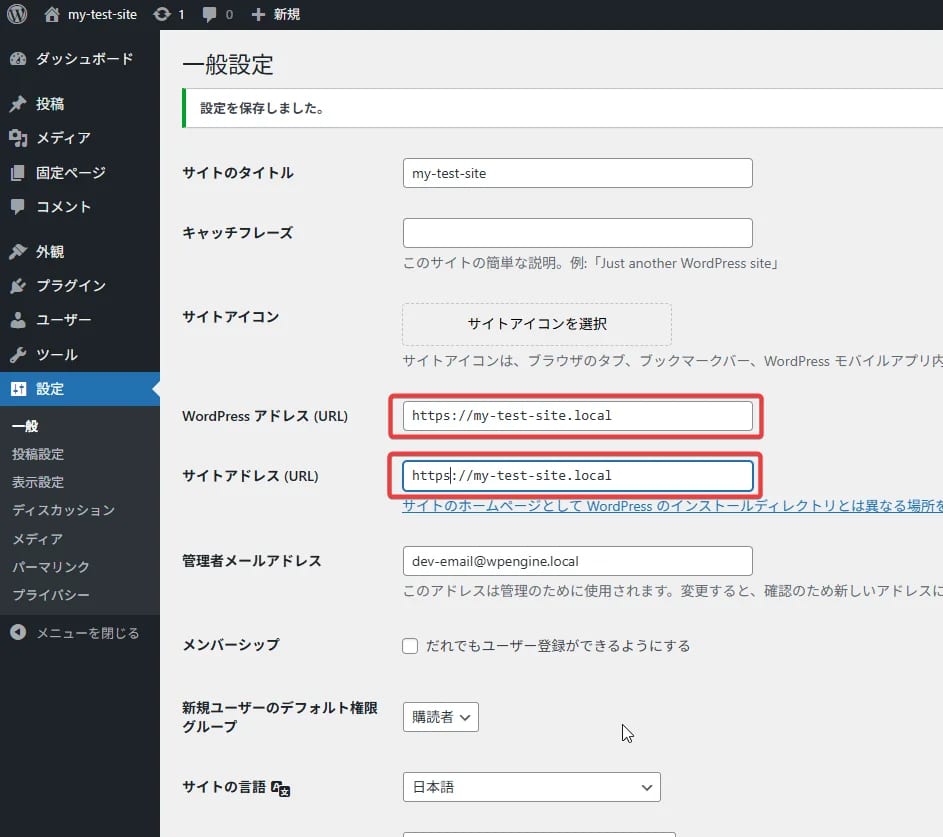Click the WordPress logo in the top bar
The height and width of the screenshot is (837, 943).
[16, 14]
